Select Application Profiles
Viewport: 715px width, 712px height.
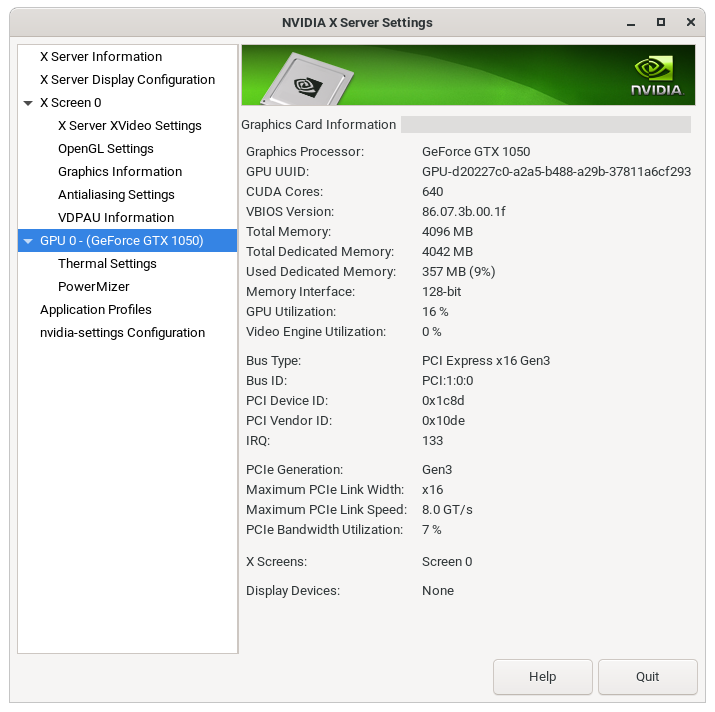(x=95, y=310)
